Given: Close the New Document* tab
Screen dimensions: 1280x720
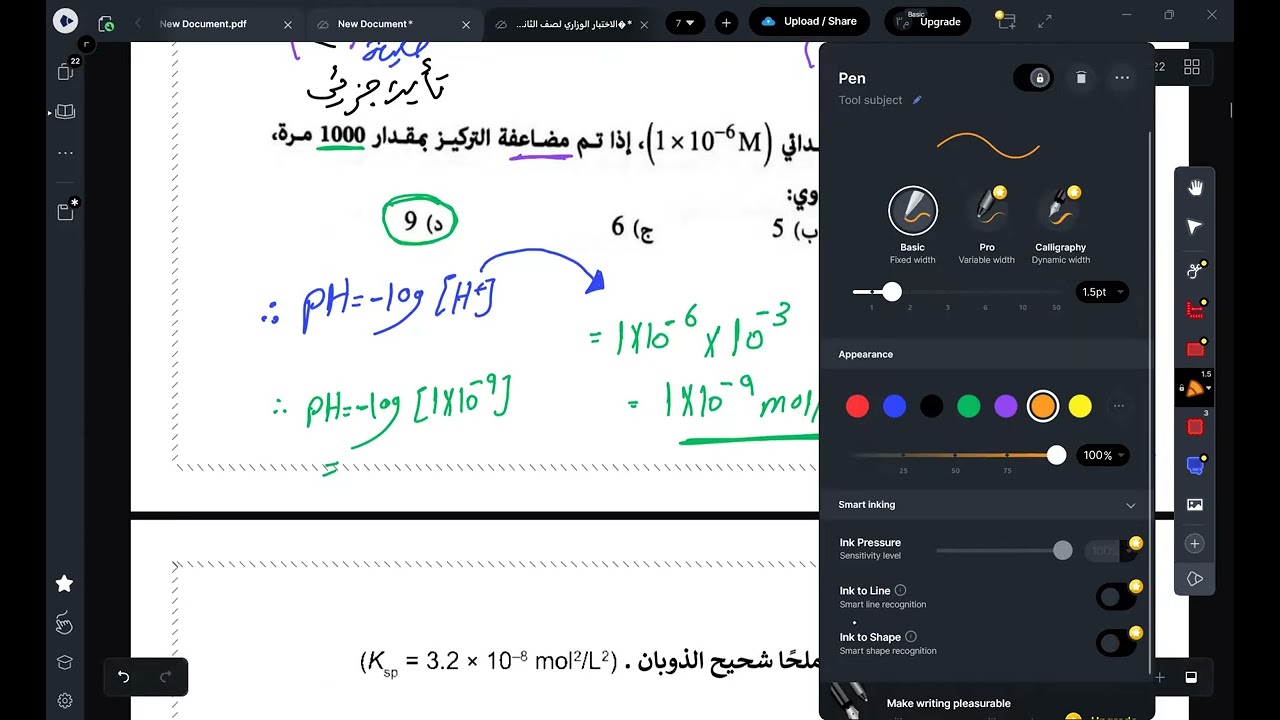Looking at the screenshot, I should tap(466, 24).
